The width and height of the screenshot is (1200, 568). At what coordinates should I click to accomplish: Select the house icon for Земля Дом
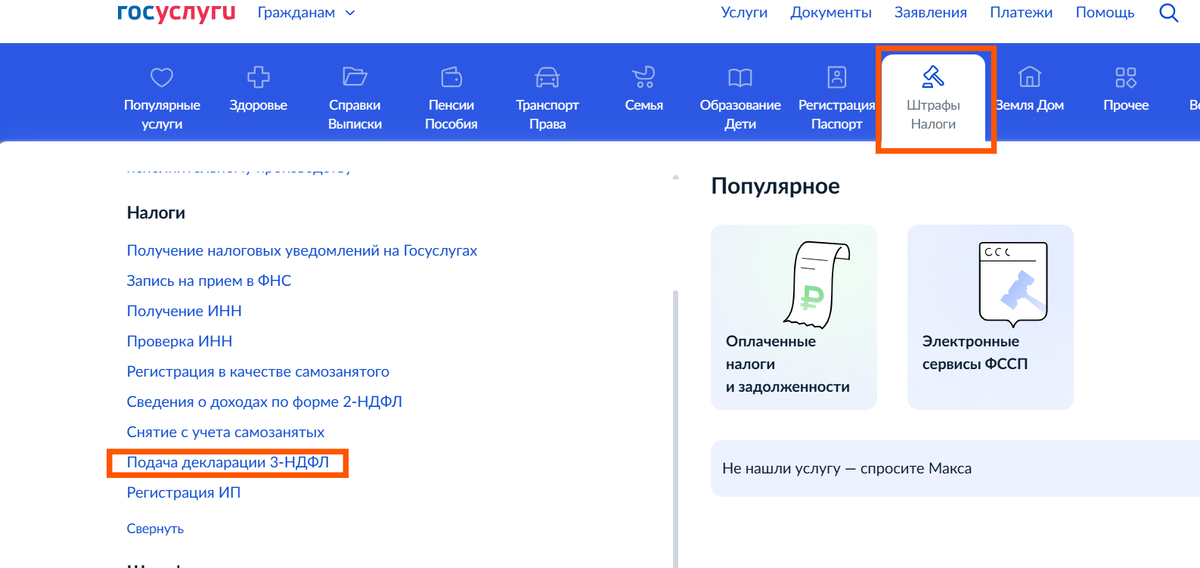1029,77
